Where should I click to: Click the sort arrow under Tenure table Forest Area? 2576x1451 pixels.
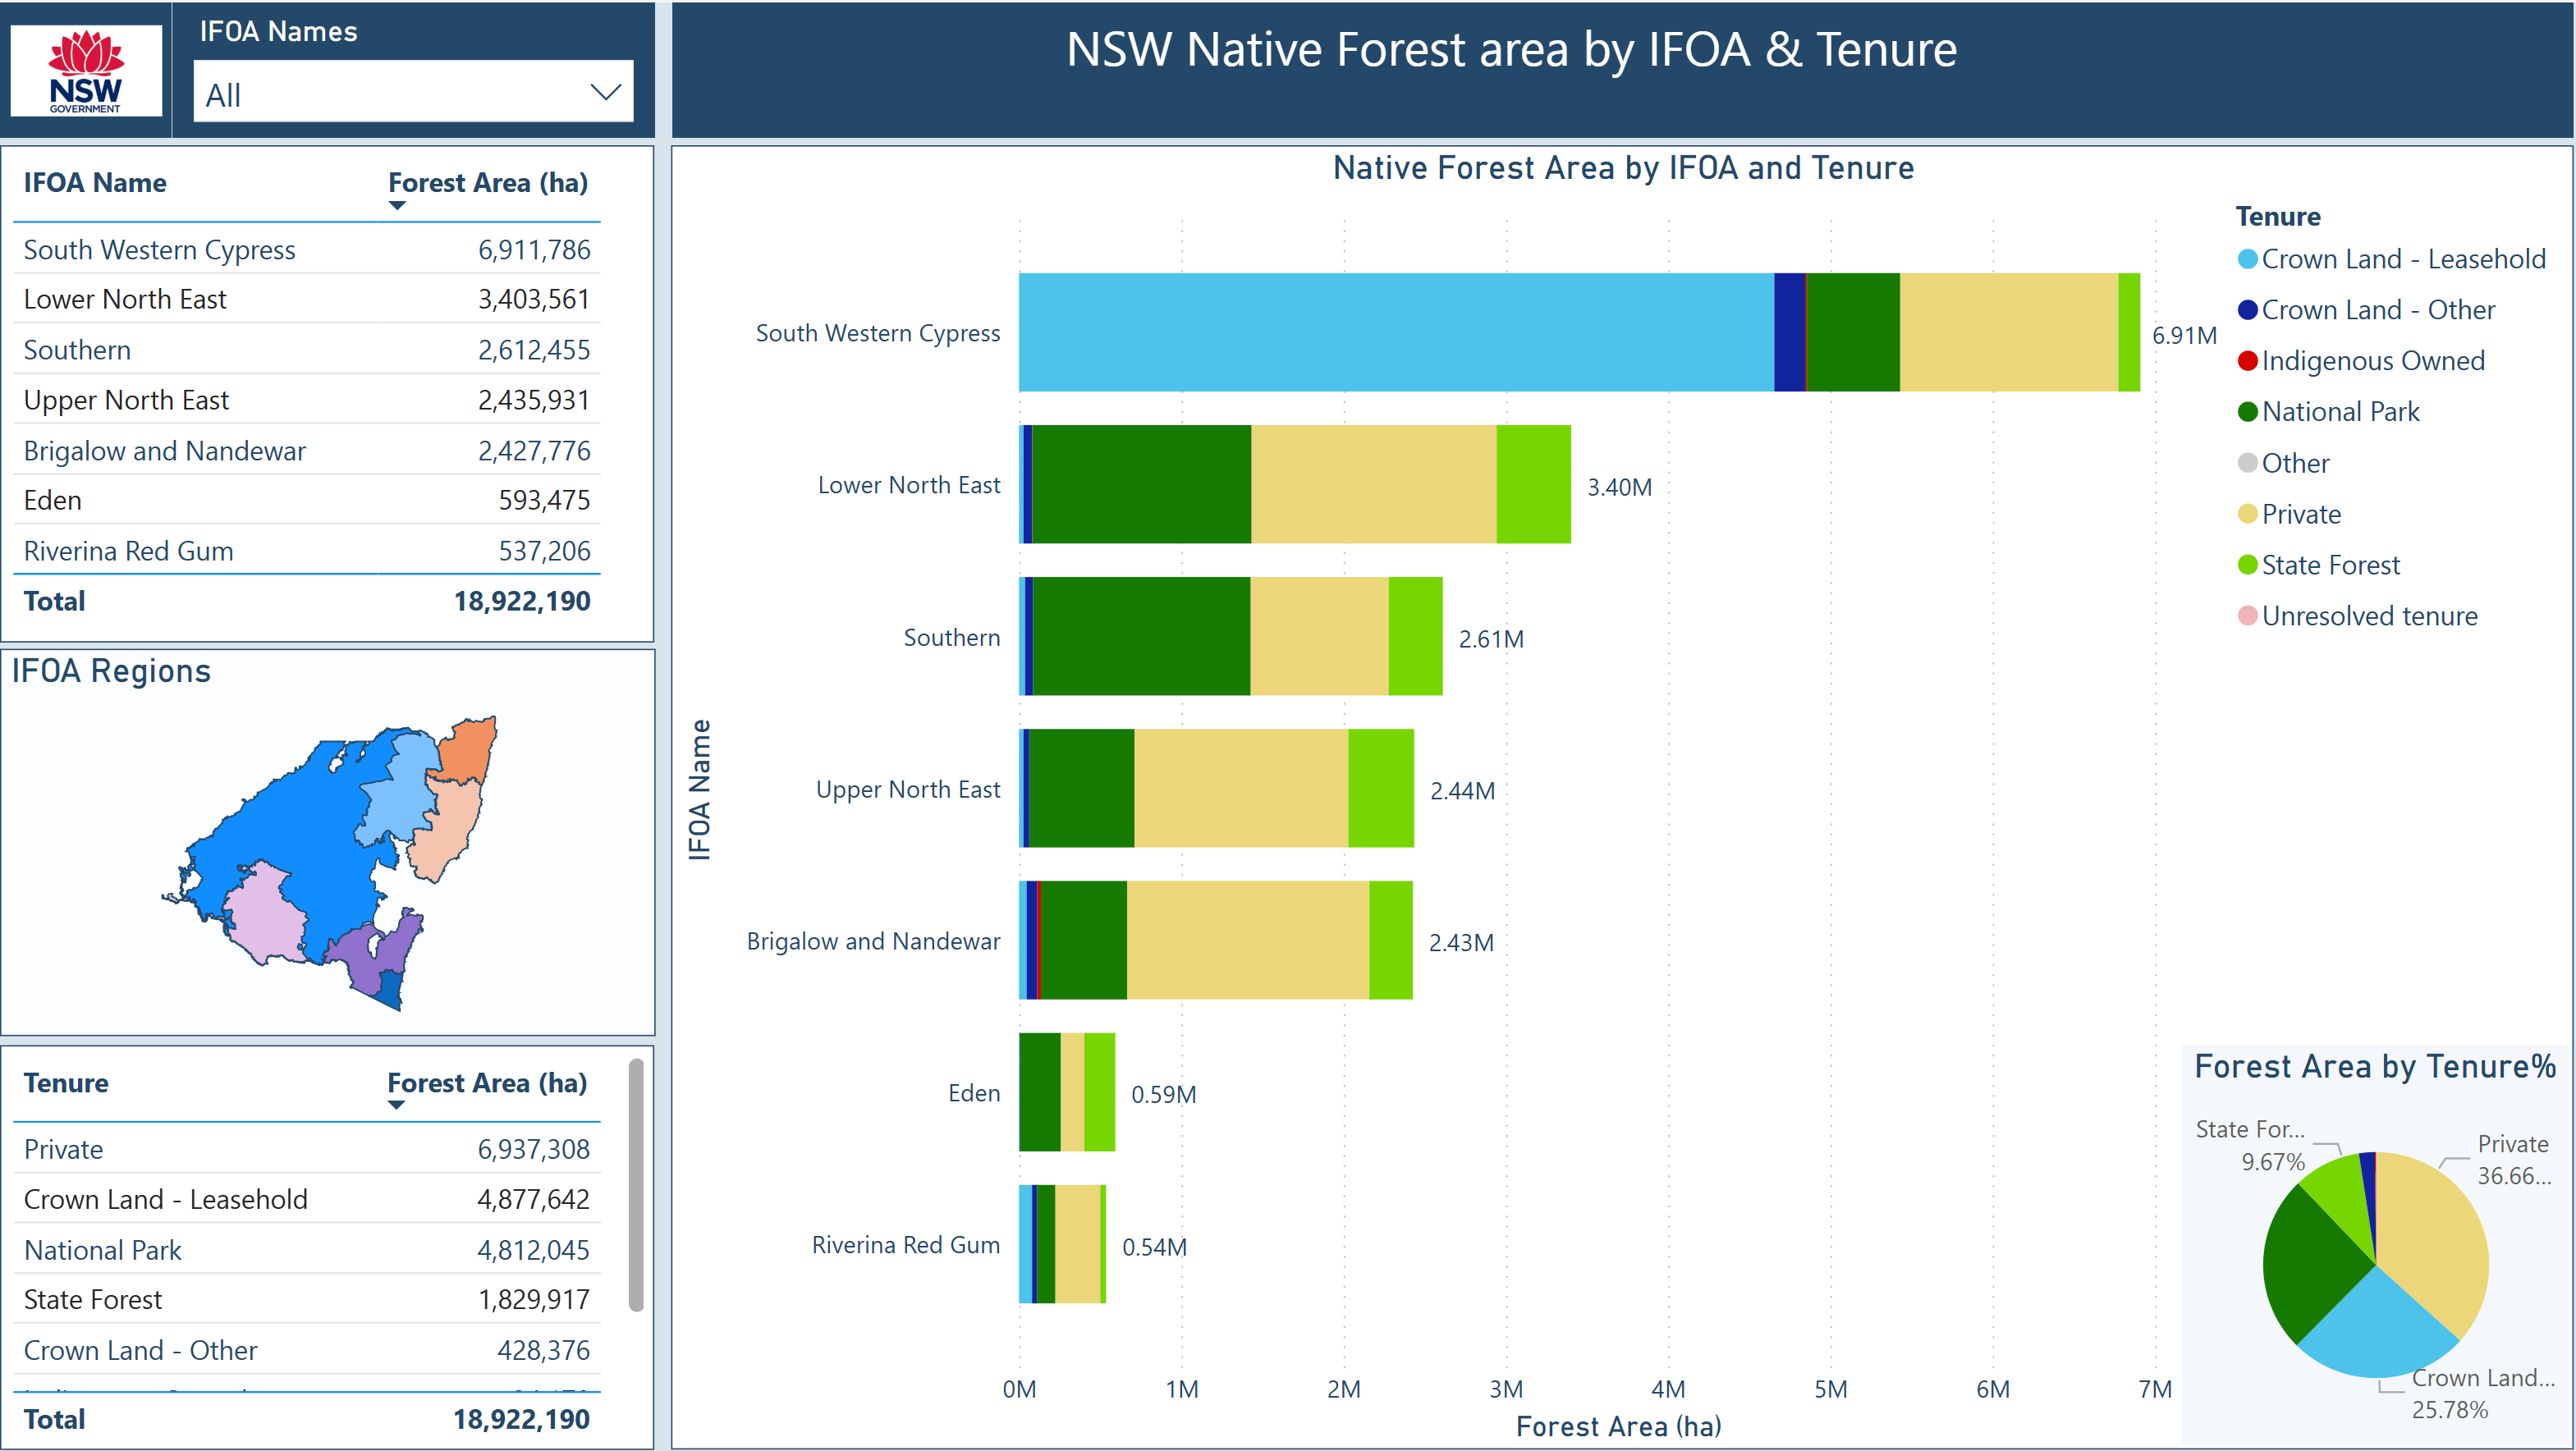point(396,1106)
